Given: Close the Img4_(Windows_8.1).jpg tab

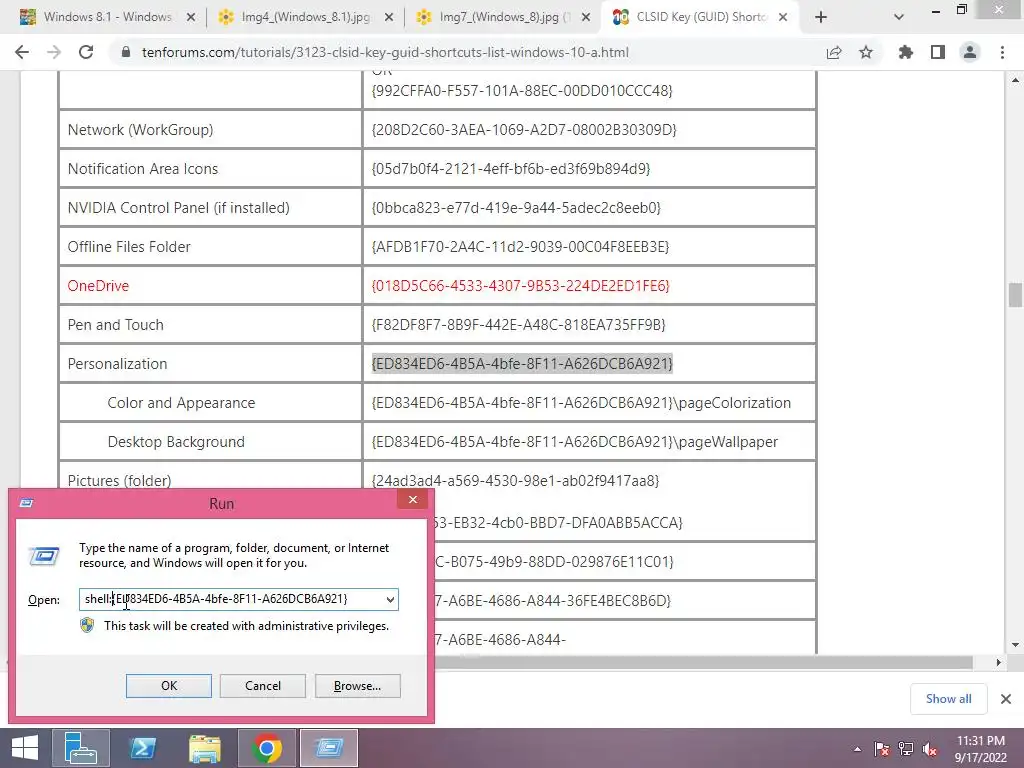Looking at the screenshot, I should coord(389,17).
